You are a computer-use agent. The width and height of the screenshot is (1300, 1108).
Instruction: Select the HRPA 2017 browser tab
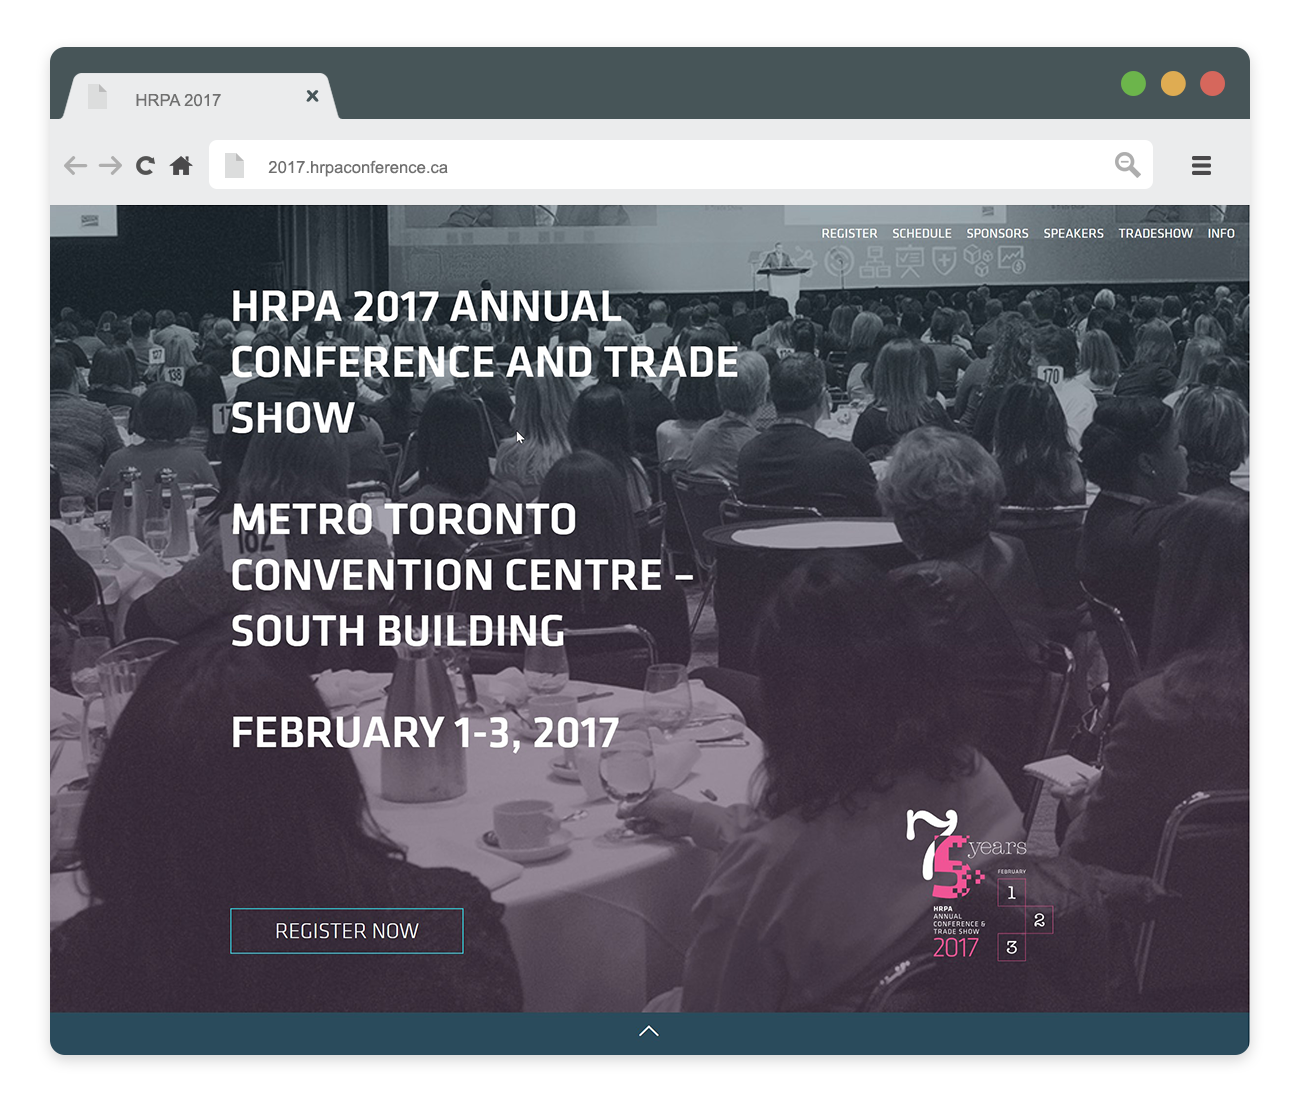200,96
